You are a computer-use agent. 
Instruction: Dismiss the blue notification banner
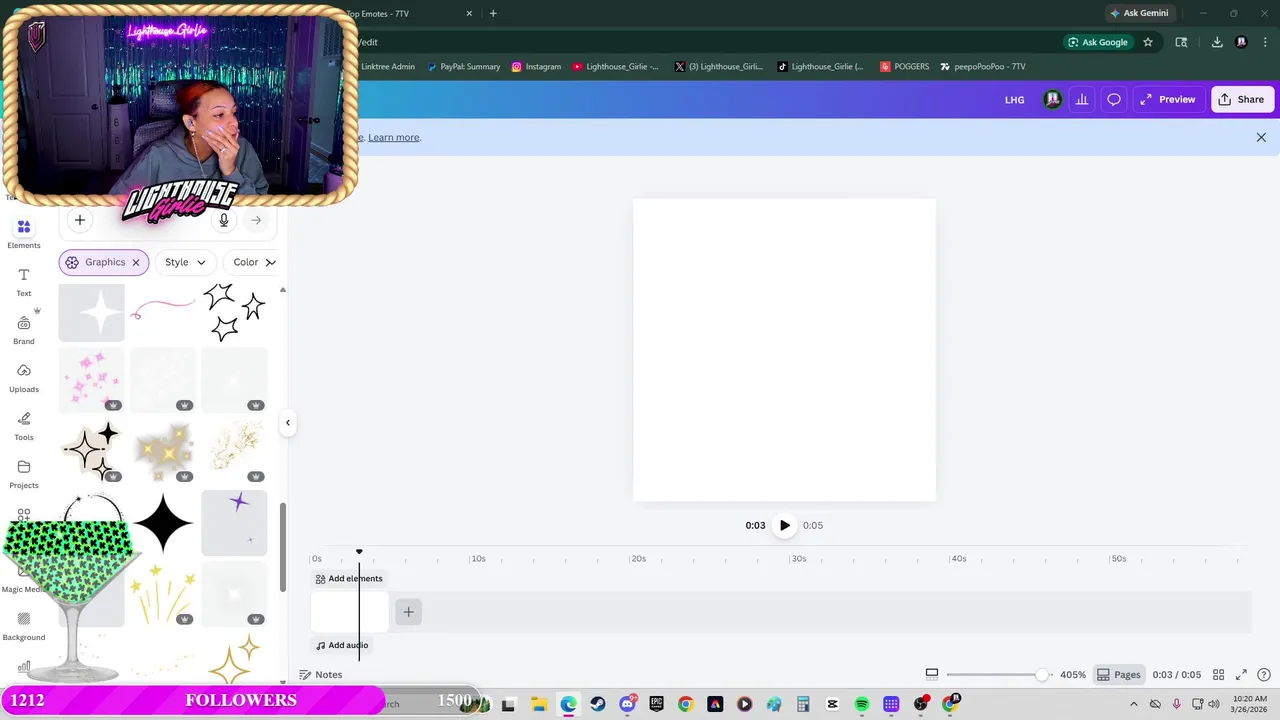coord(1261,137)
